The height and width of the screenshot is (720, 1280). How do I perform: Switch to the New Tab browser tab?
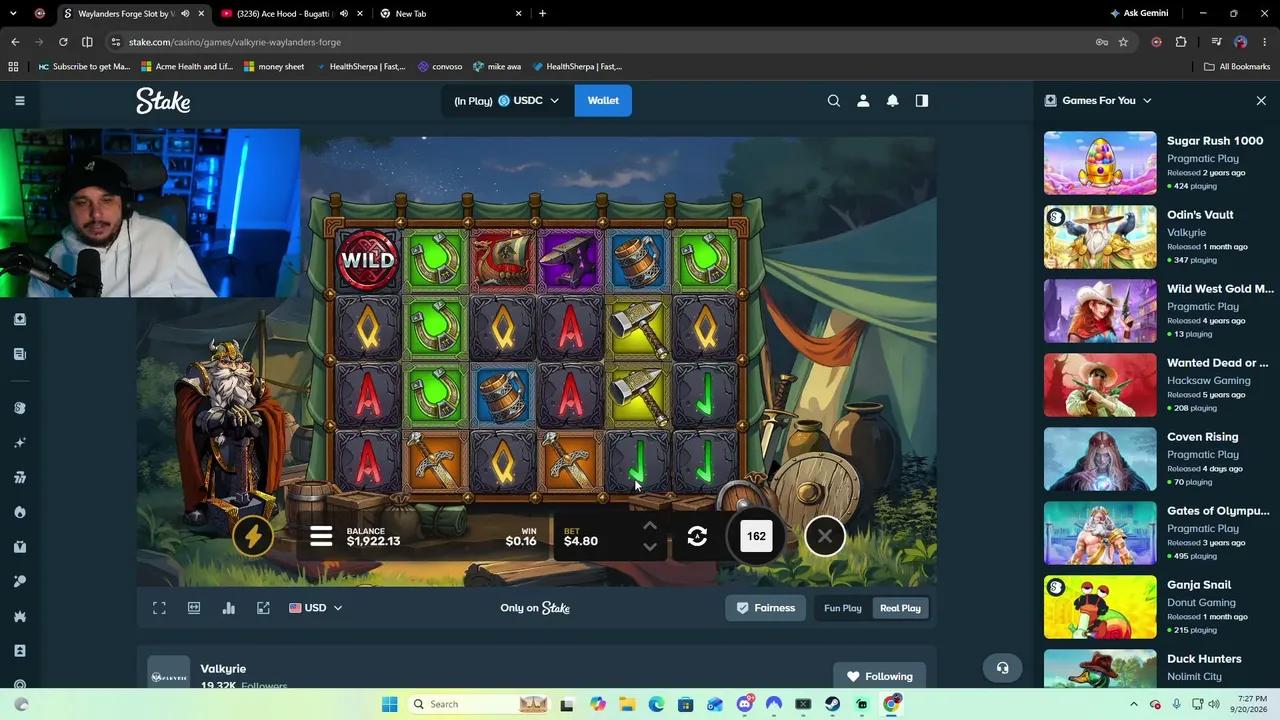[451, 14]
